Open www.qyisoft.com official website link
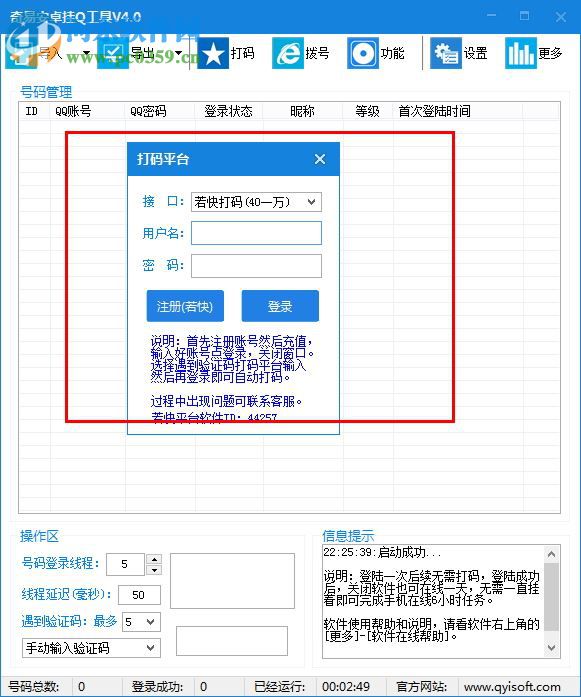The height and width of the screenshot is (697, 581). point(512,687)
